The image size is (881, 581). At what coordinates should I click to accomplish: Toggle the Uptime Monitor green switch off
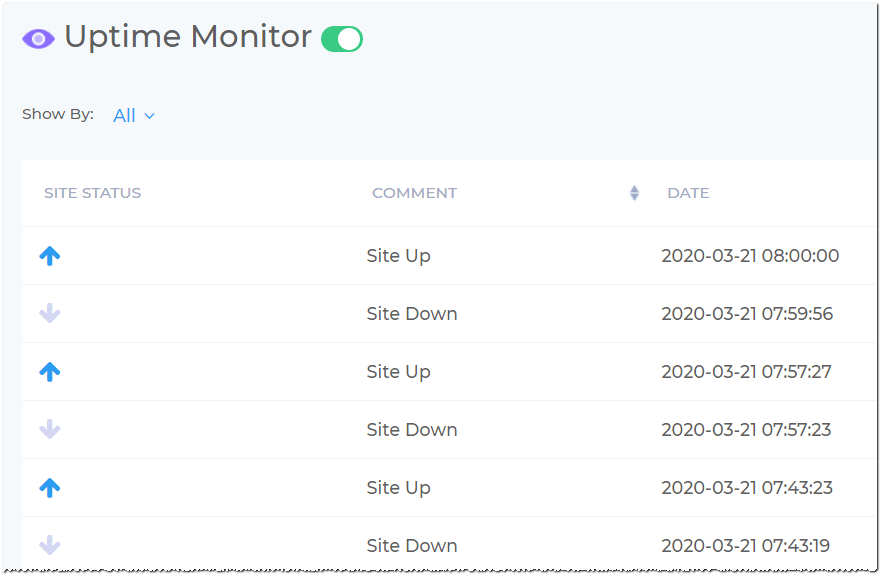(342, 39)
